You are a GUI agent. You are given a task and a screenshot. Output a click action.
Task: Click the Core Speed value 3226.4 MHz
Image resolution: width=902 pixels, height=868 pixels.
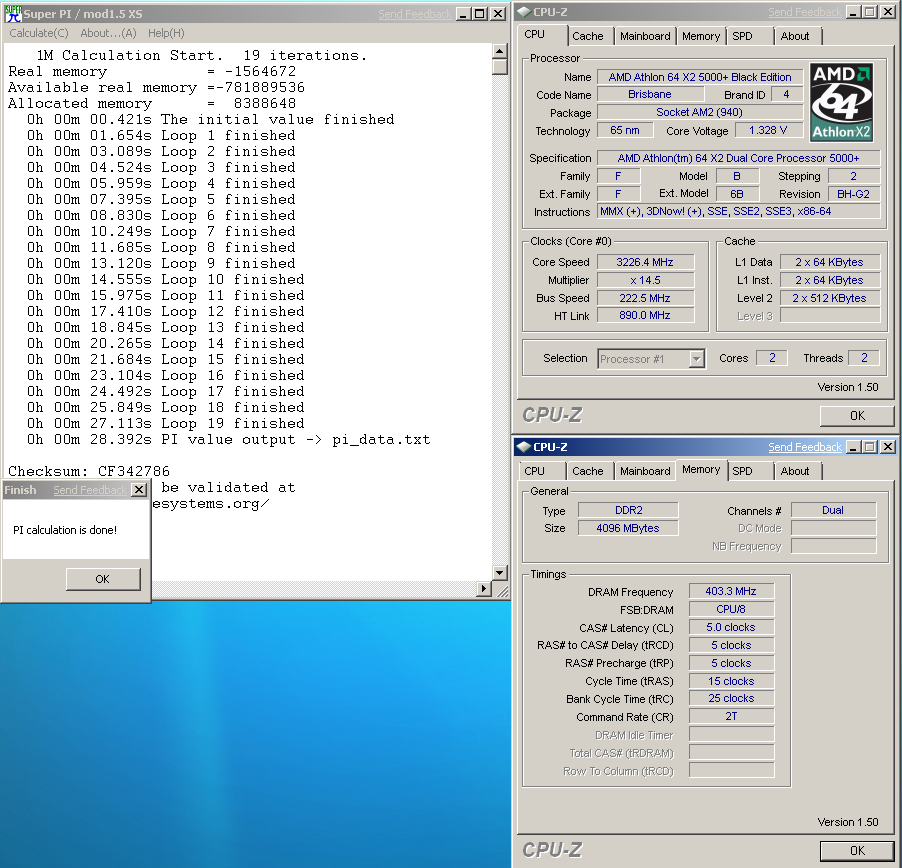[x=645, y=262]
